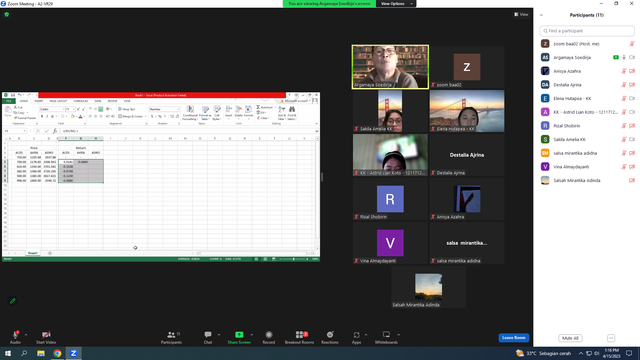This screenshot has width=640, height=360.
Task: Click the green annotate pencil icon
Action: click(x=13, y=301)
